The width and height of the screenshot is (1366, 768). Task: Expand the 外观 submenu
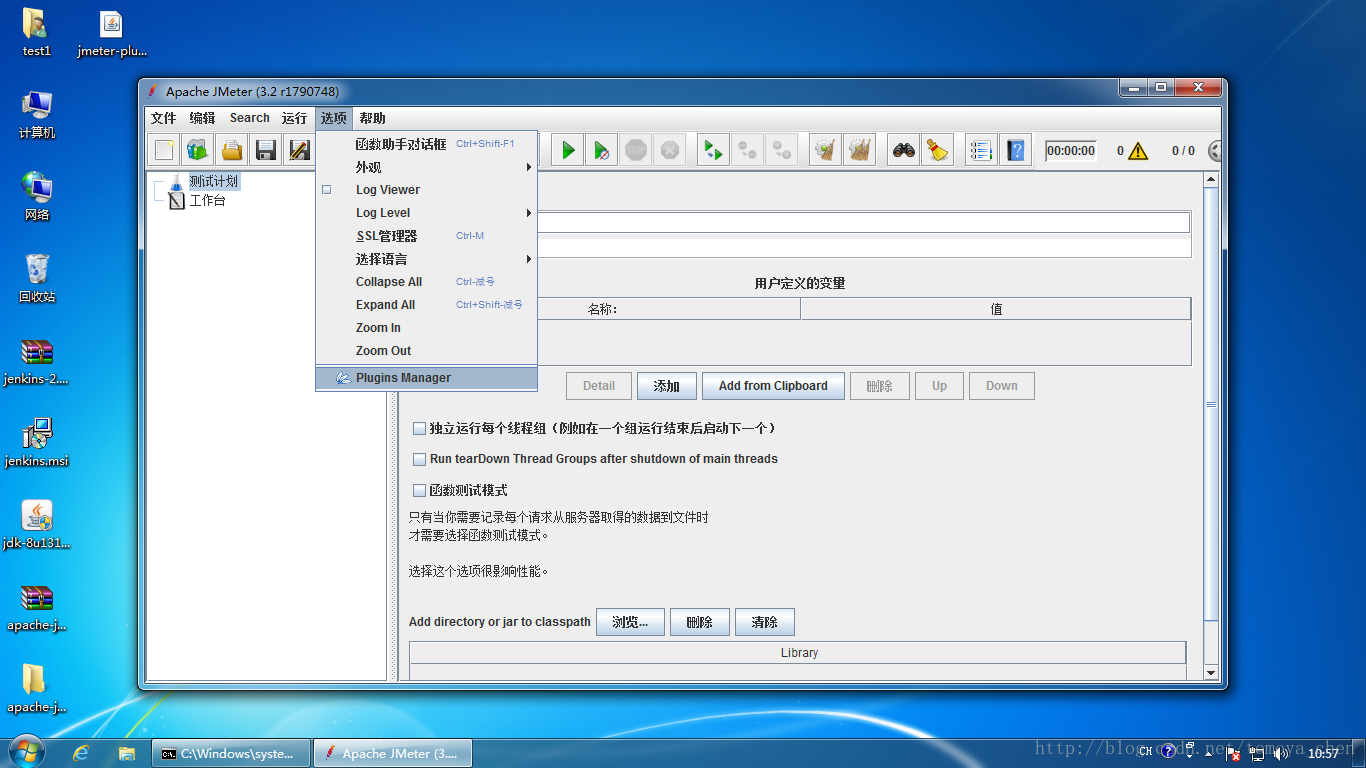point(427,167)
